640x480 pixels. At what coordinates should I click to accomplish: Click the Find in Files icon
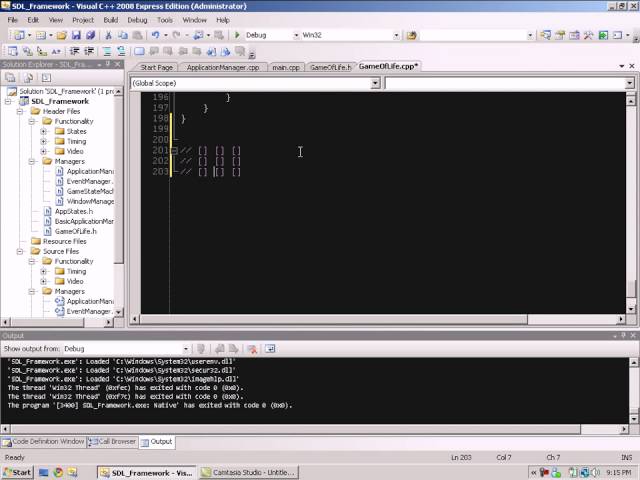click(411, 35)
